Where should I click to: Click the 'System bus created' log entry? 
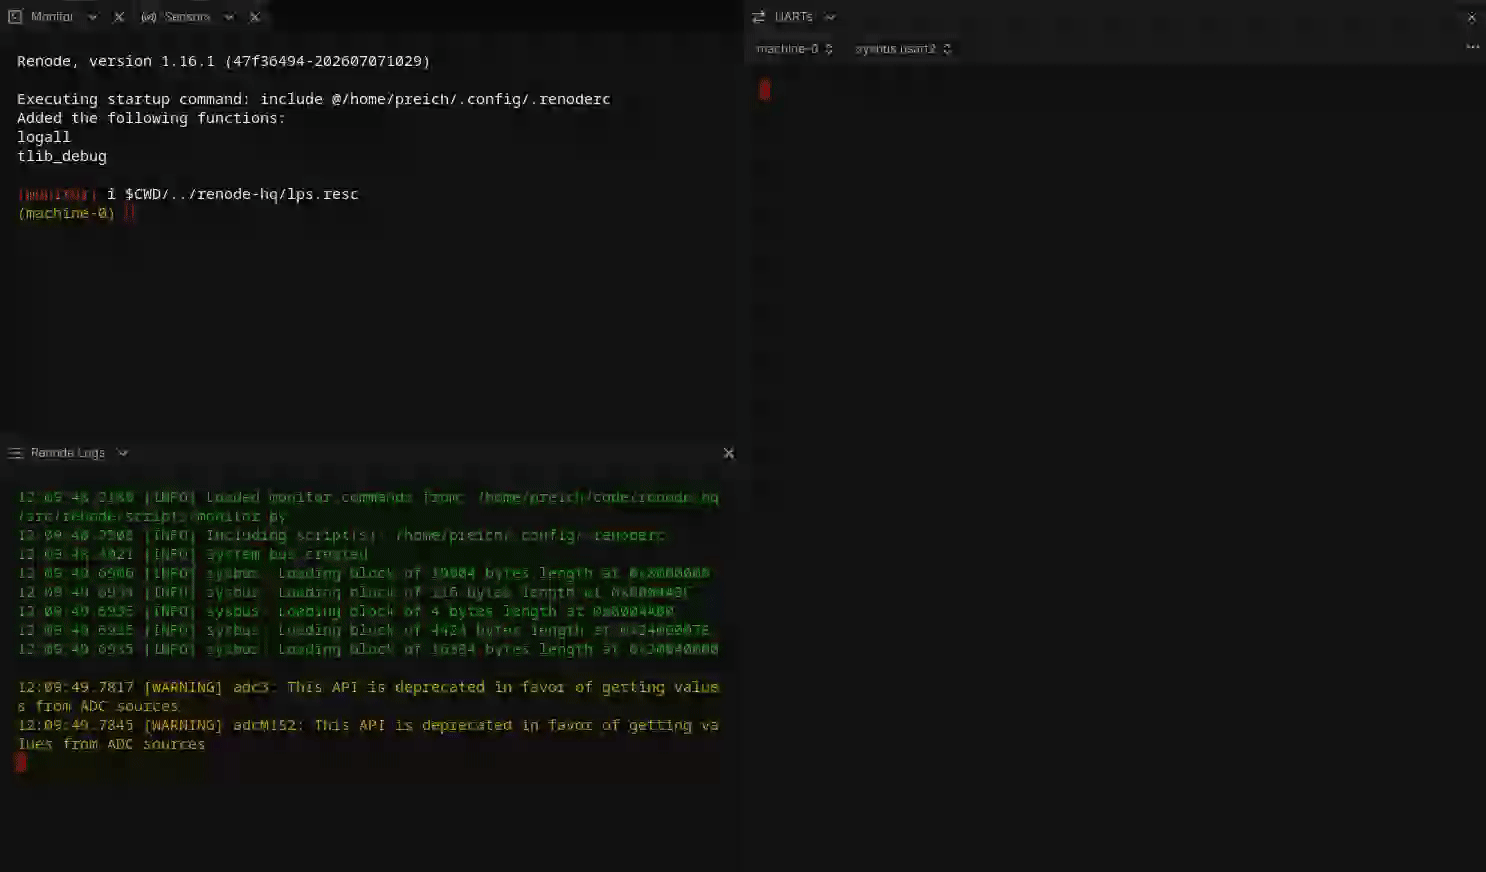[x=193, y=554]
